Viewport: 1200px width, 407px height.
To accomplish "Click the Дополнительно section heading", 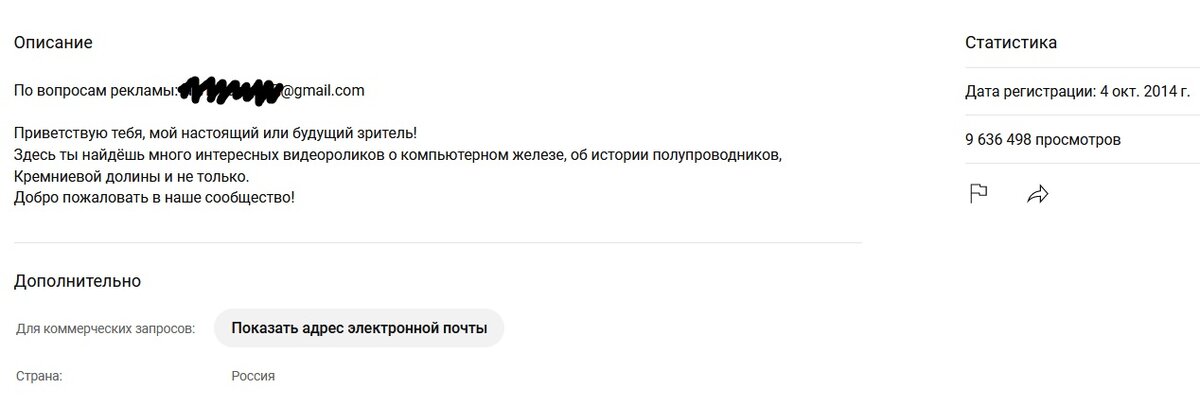I will 77,281.
